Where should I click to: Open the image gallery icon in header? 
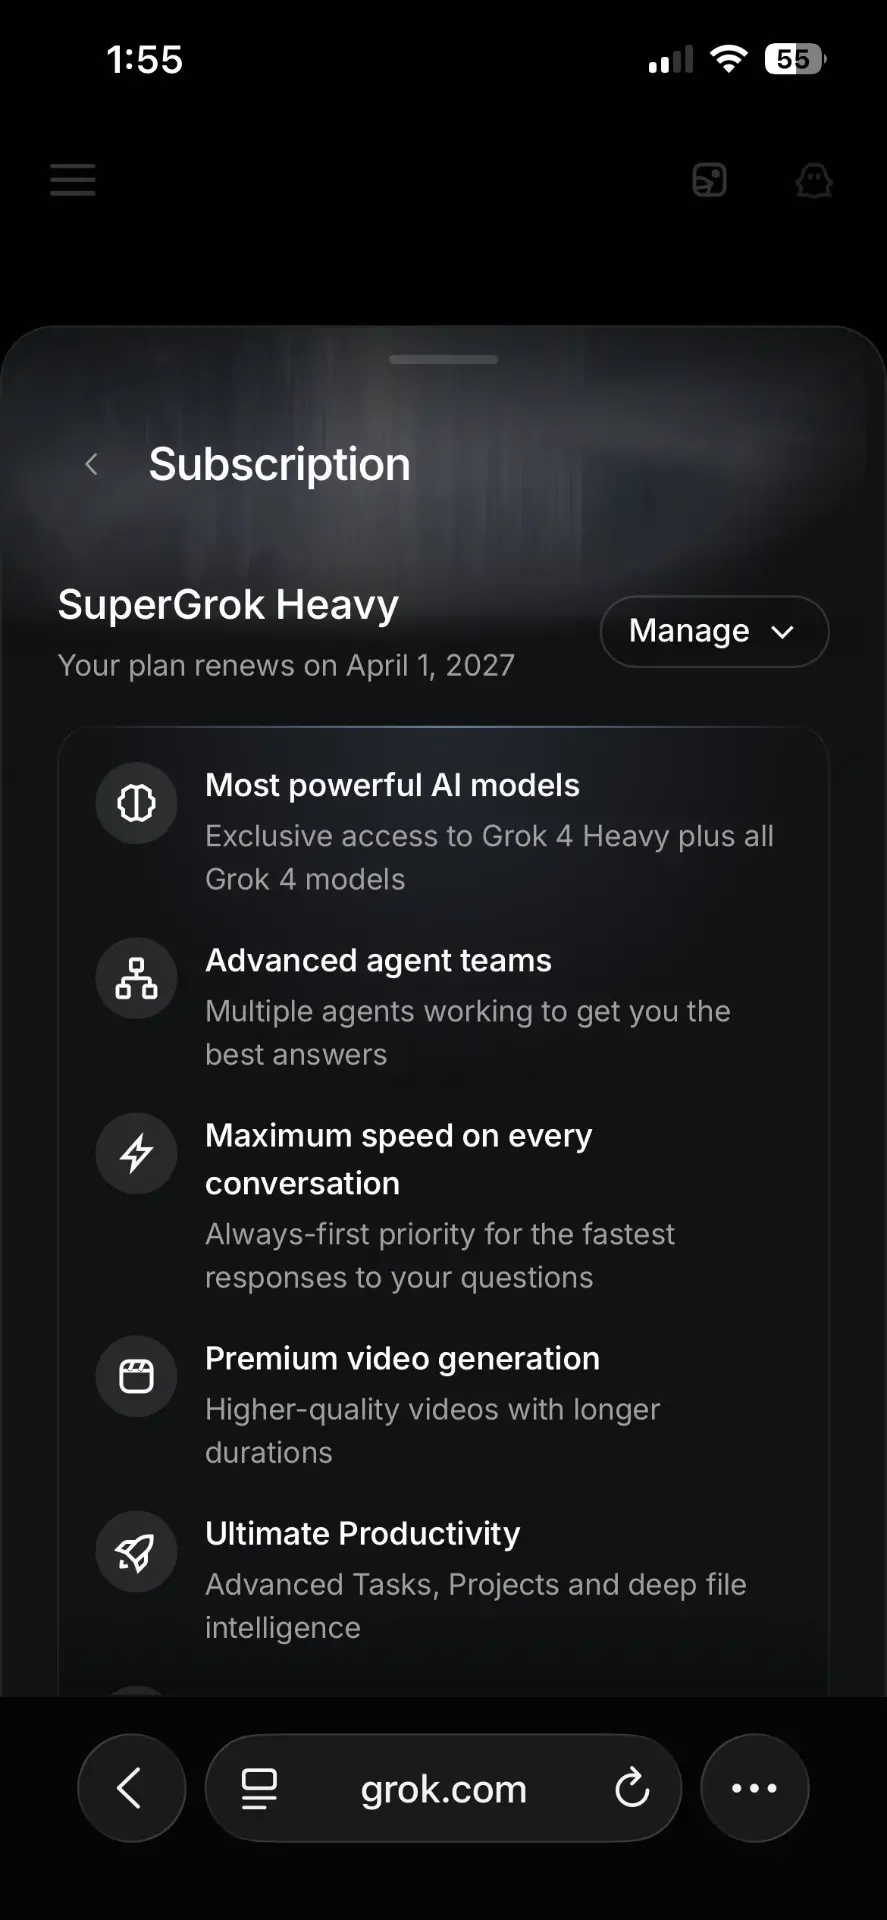pyautogui.click(x=709, y=180)
